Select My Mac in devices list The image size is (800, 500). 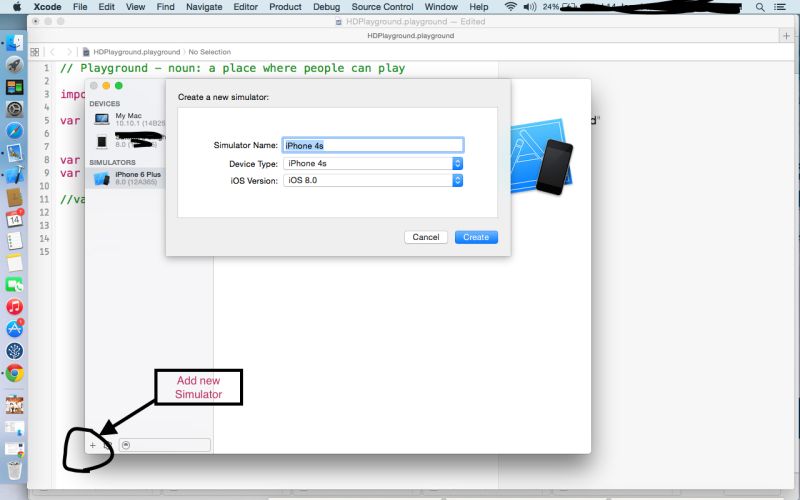(x=125, y=119)
